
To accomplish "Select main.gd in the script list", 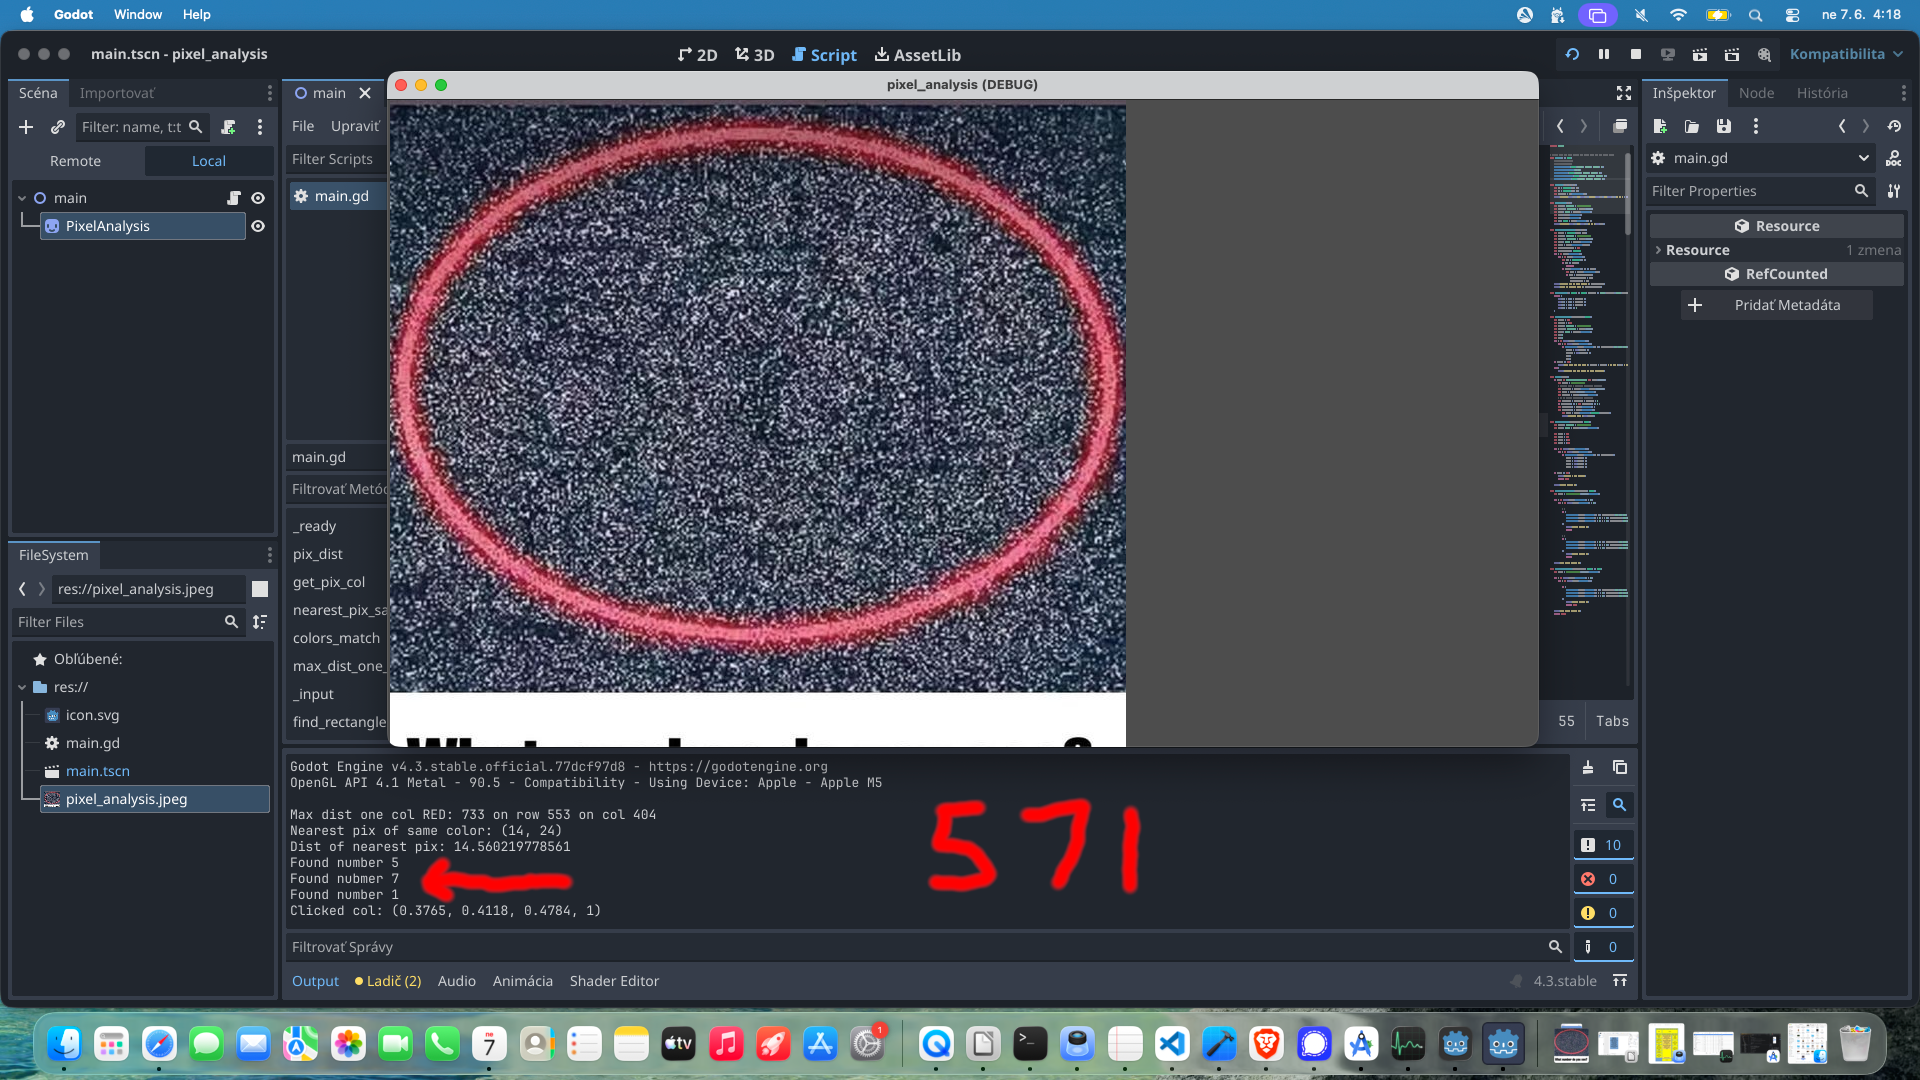I will point(338,196).
